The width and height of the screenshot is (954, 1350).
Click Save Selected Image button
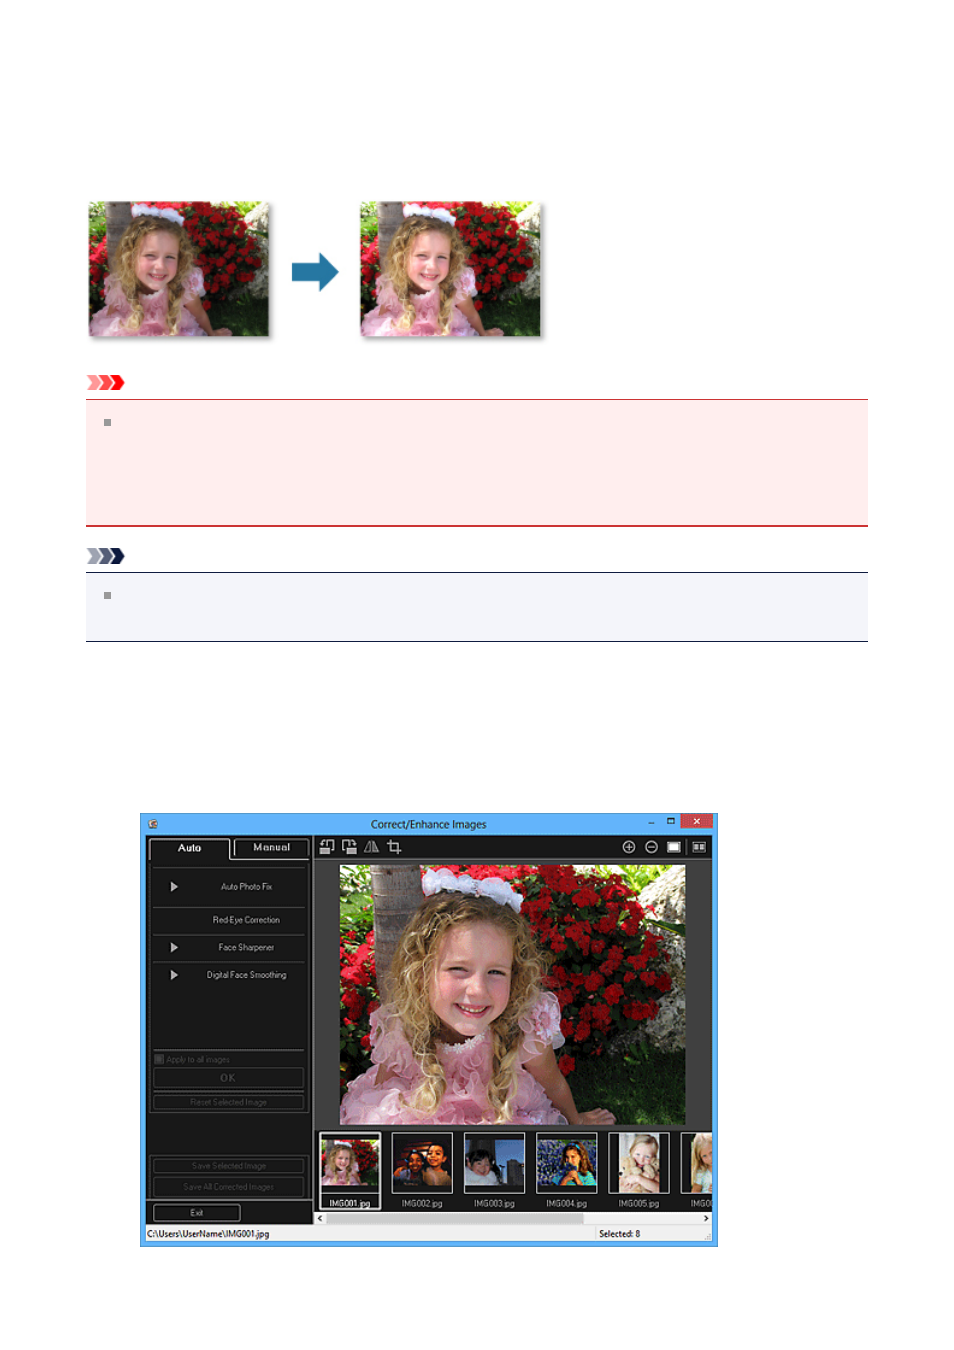pos(228,1166)
